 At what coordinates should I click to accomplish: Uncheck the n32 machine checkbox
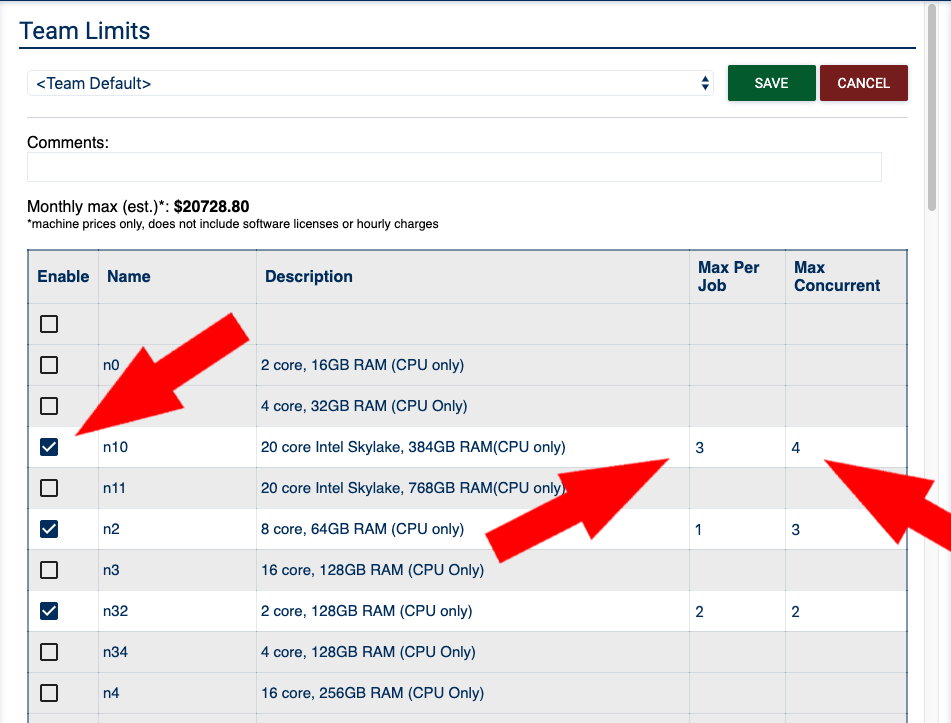click(49, 611)
